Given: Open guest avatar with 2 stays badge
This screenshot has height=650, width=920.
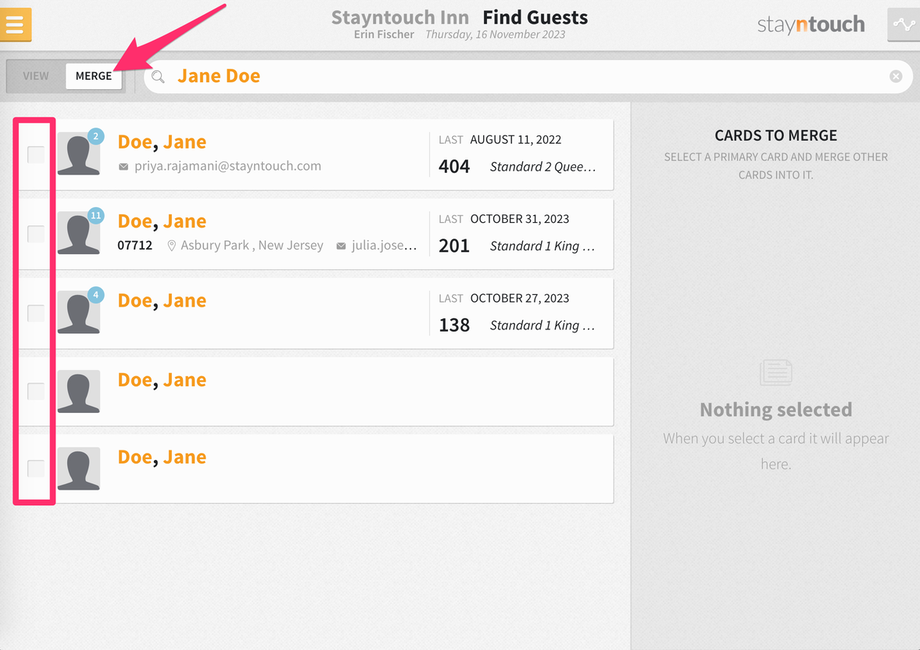Looking at the screenshot, I should pos(79,154).
